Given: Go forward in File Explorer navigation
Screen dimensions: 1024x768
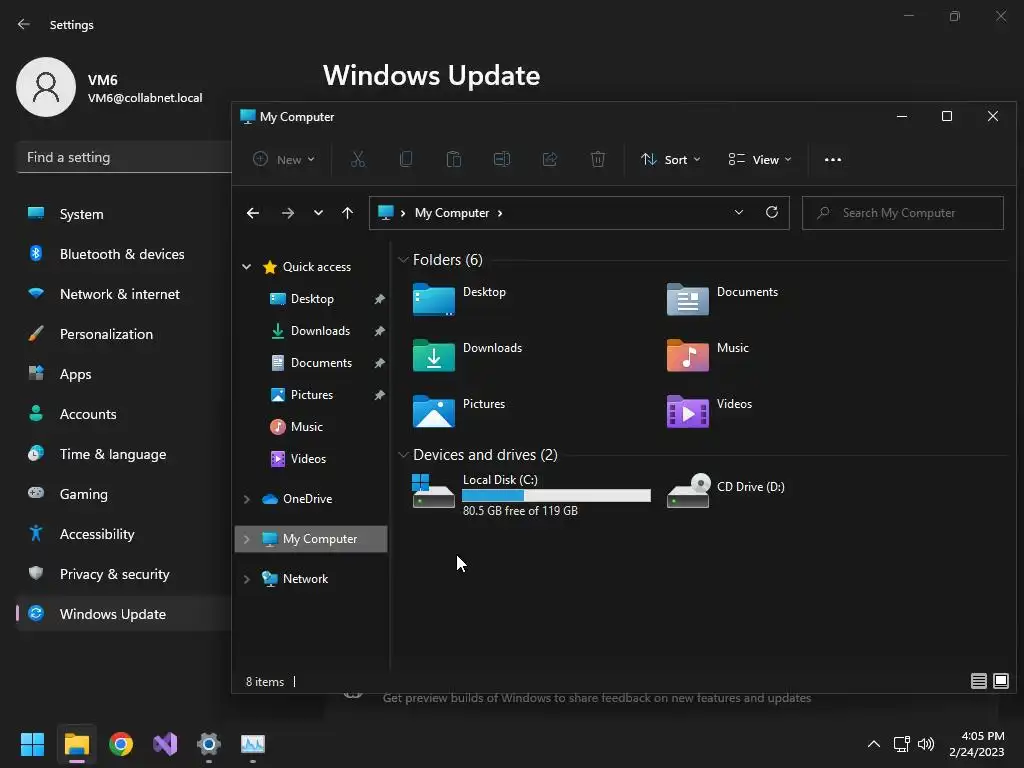Looking at the screenshot, I should [287, 213].
